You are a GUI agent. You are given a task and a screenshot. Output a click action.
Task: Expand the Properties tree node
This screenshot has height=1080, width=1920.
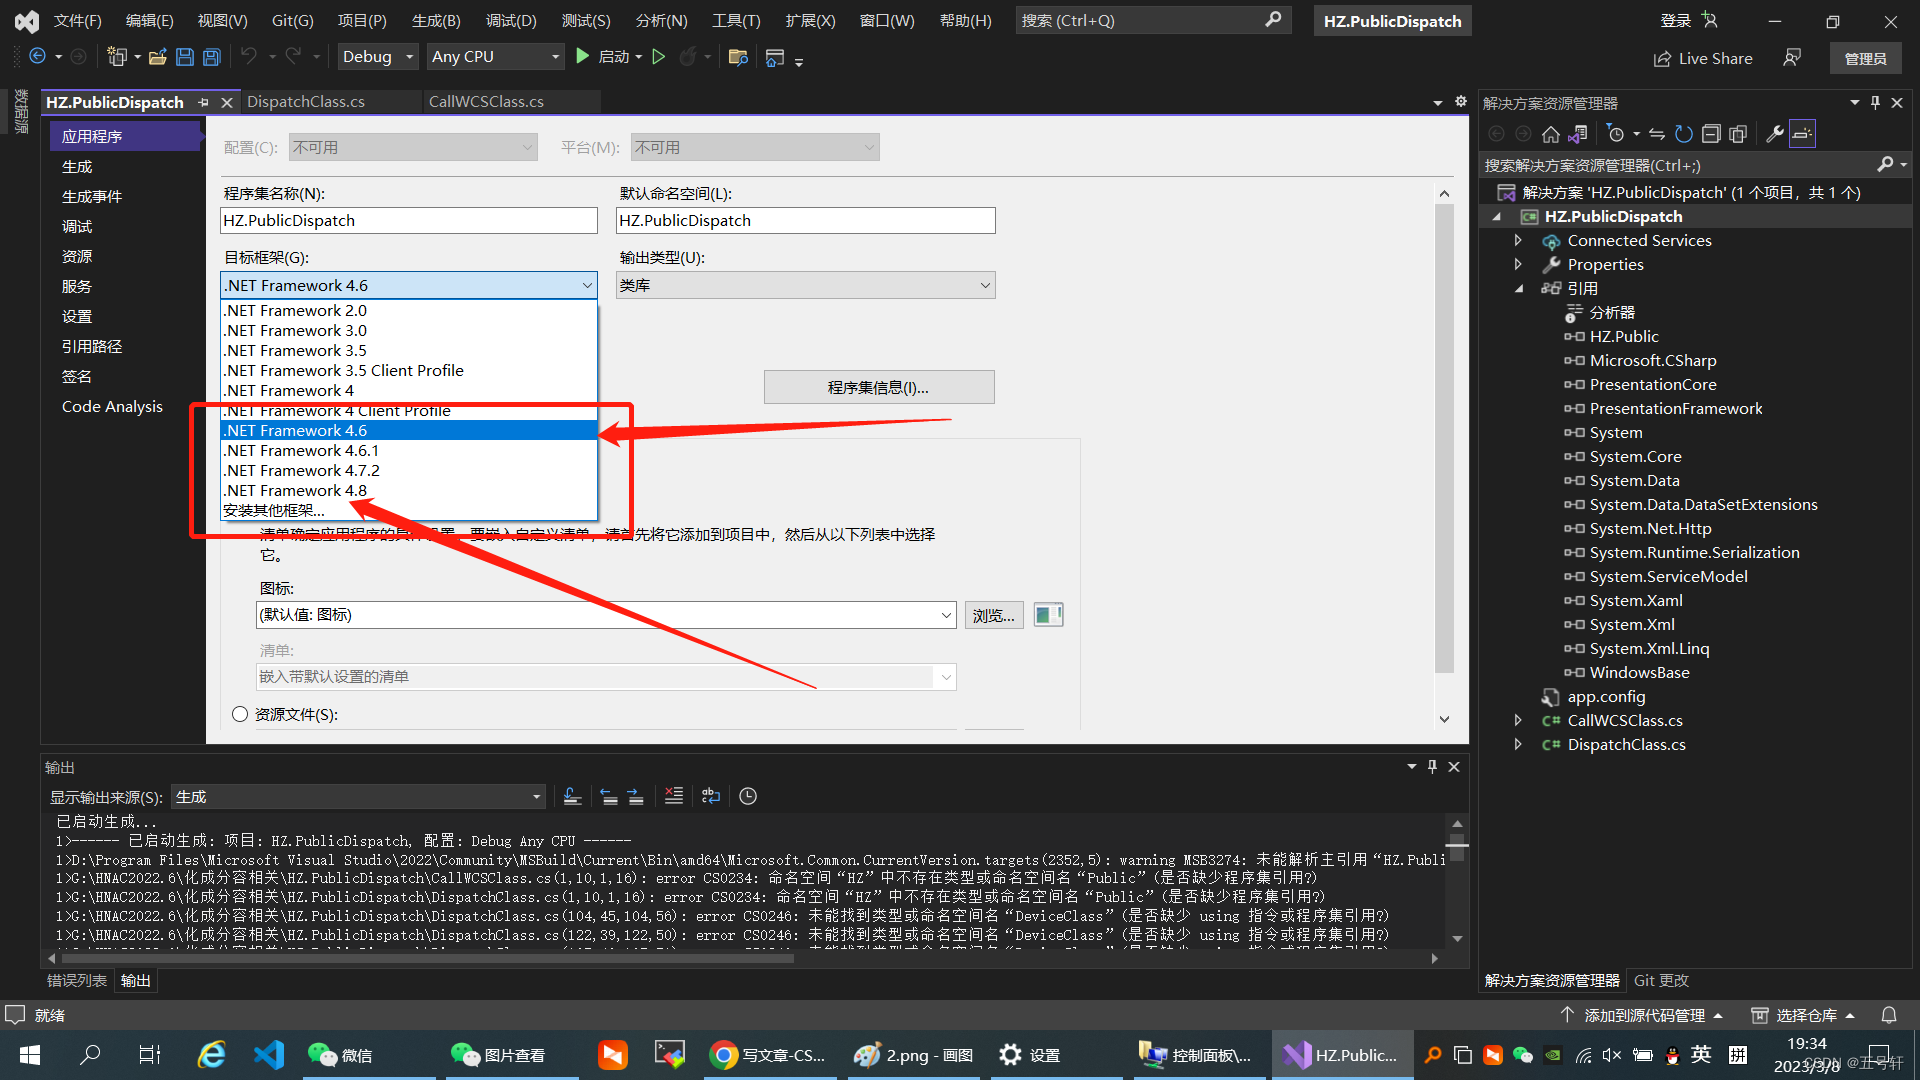pyautogui.click(x=1518, y=265)
